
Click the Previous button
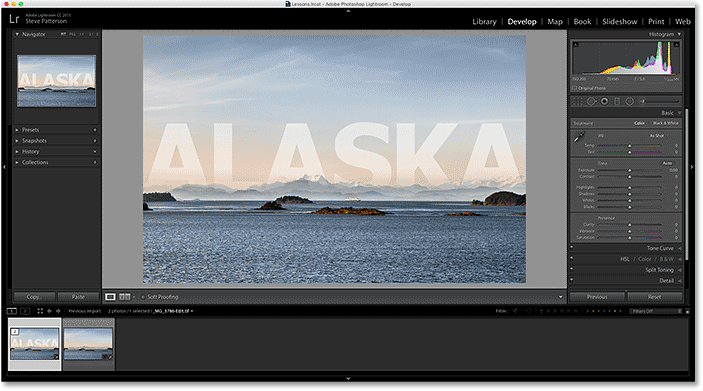pos(597,297)
